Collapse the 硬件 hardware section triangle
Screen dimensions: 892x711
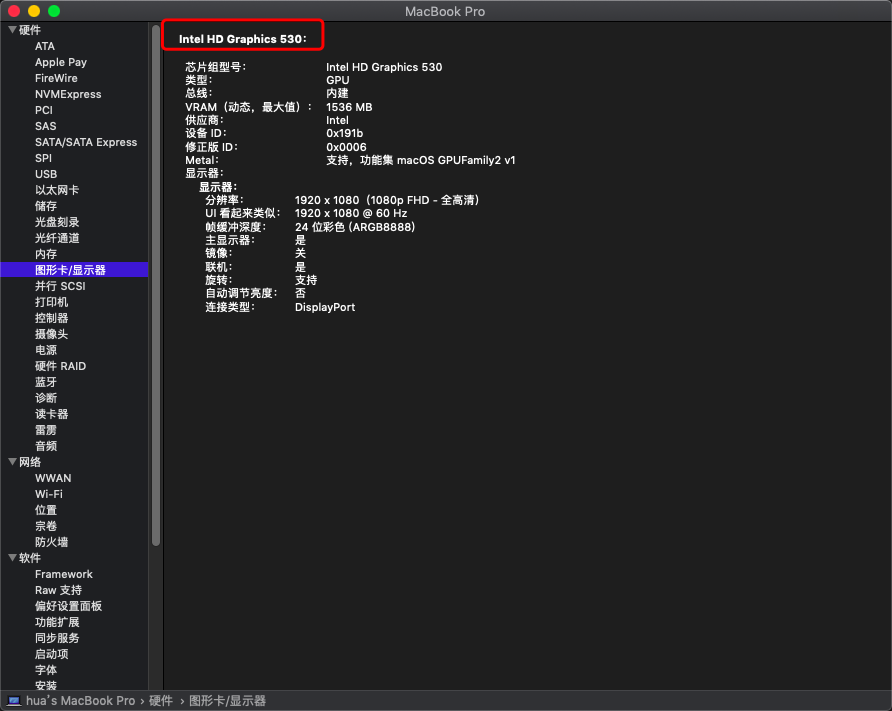pyautogui.click(x=12, y=30)
